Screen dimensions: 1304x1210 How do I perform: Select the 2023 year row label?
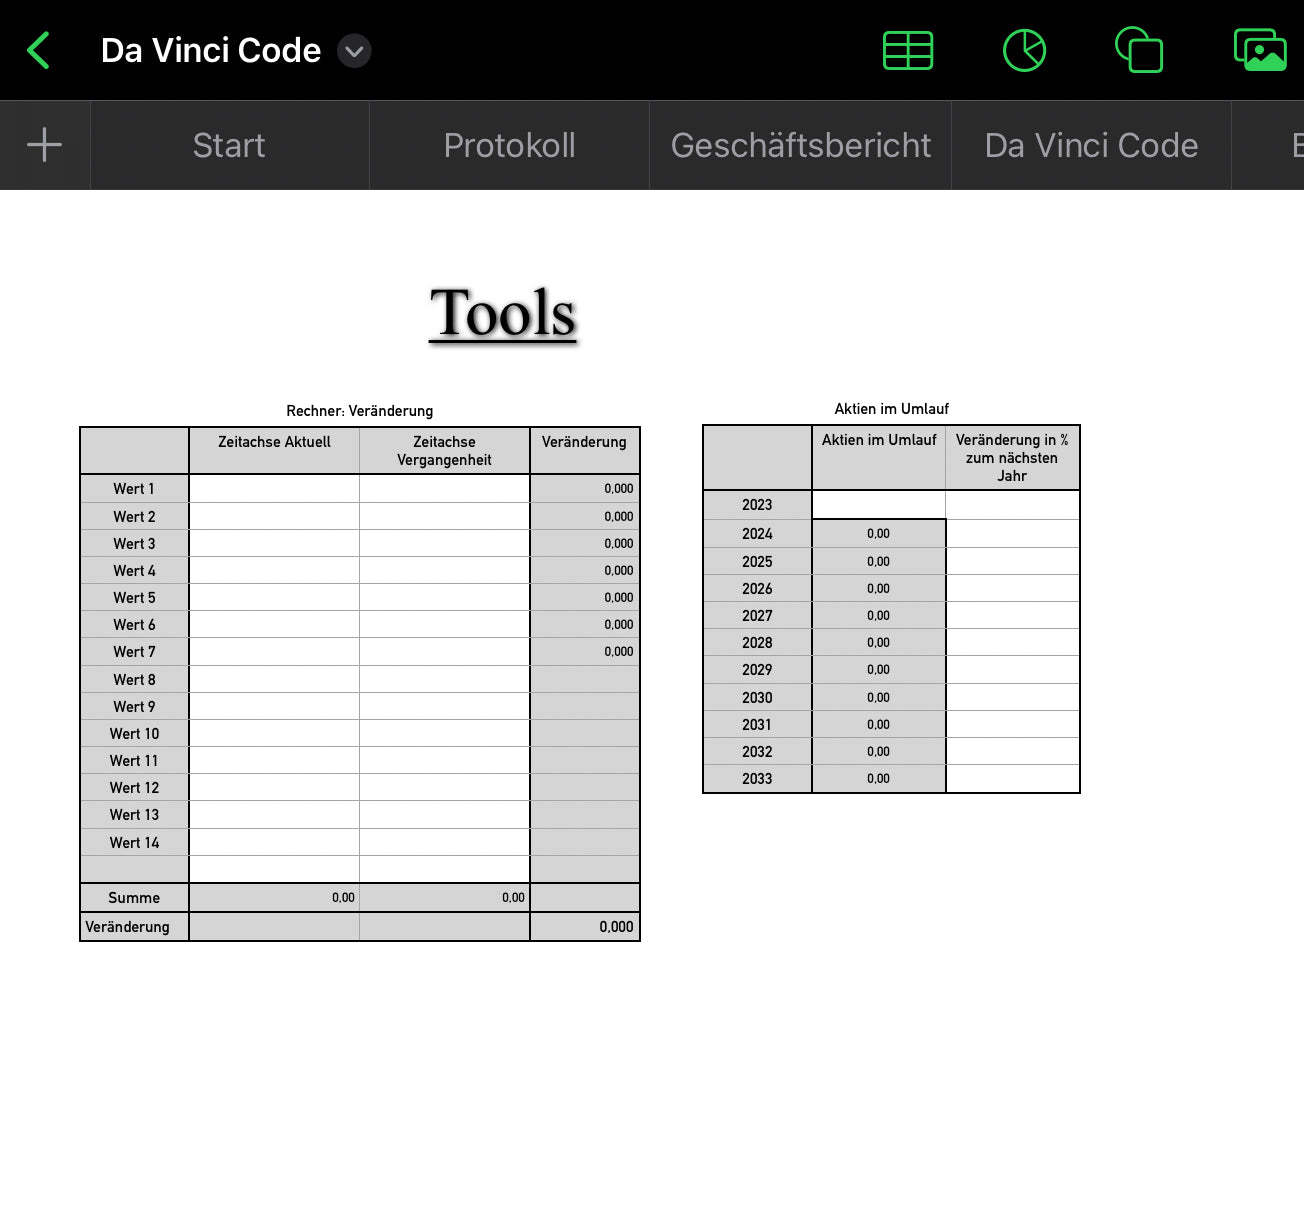coord(757,505)
